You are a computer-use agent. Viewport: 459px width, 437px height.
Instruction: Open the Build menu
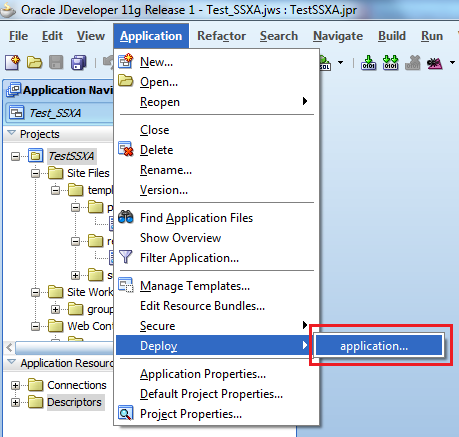pyautogui.click(x=392, y=36)
